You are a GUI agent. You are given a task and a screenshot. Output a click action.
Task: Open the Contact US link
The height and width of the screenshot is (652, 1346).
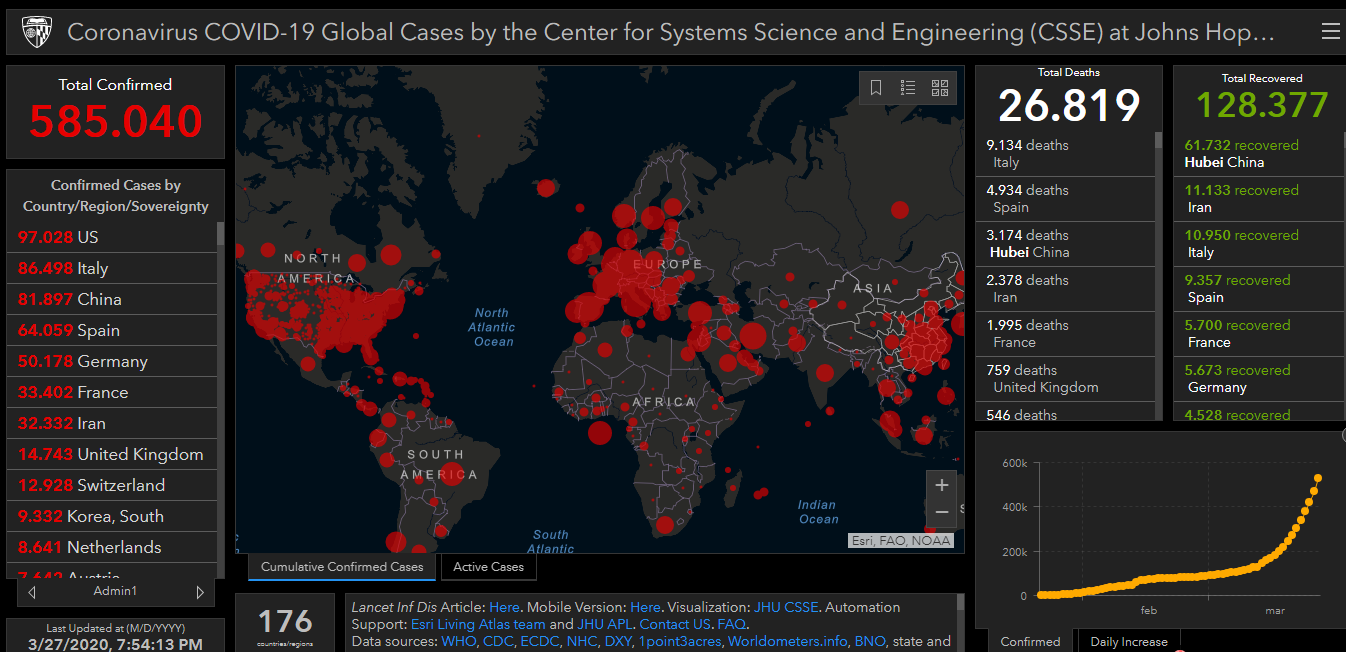(675, 624)
